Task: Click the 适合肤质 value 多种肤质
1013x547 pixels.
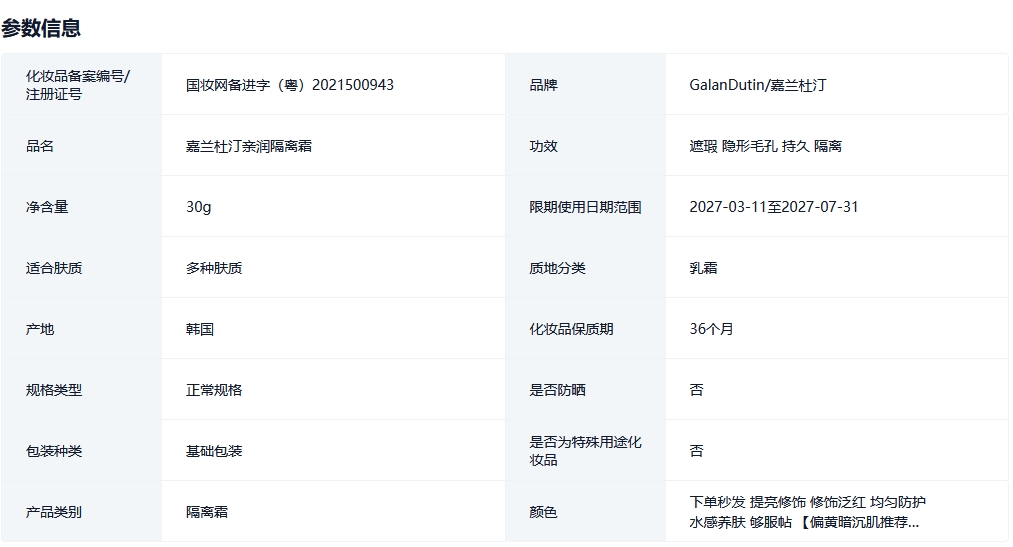Action: click(214, 268)
